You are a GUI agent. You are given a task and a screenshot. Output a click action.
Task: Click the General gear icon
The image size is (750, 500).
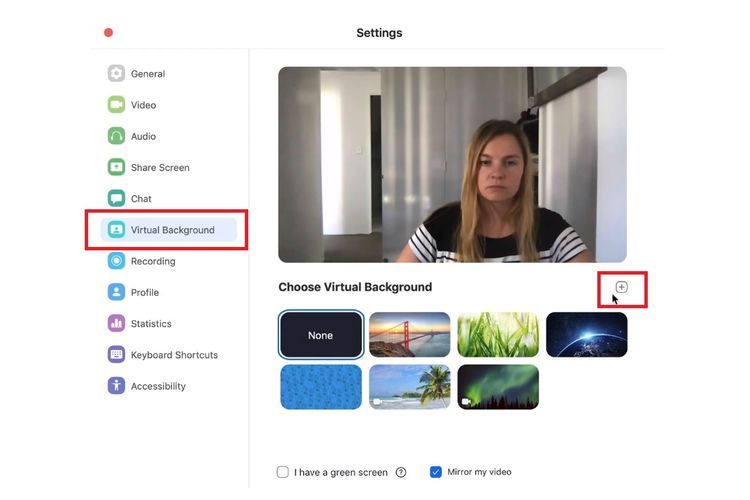(x=116, y=73)
